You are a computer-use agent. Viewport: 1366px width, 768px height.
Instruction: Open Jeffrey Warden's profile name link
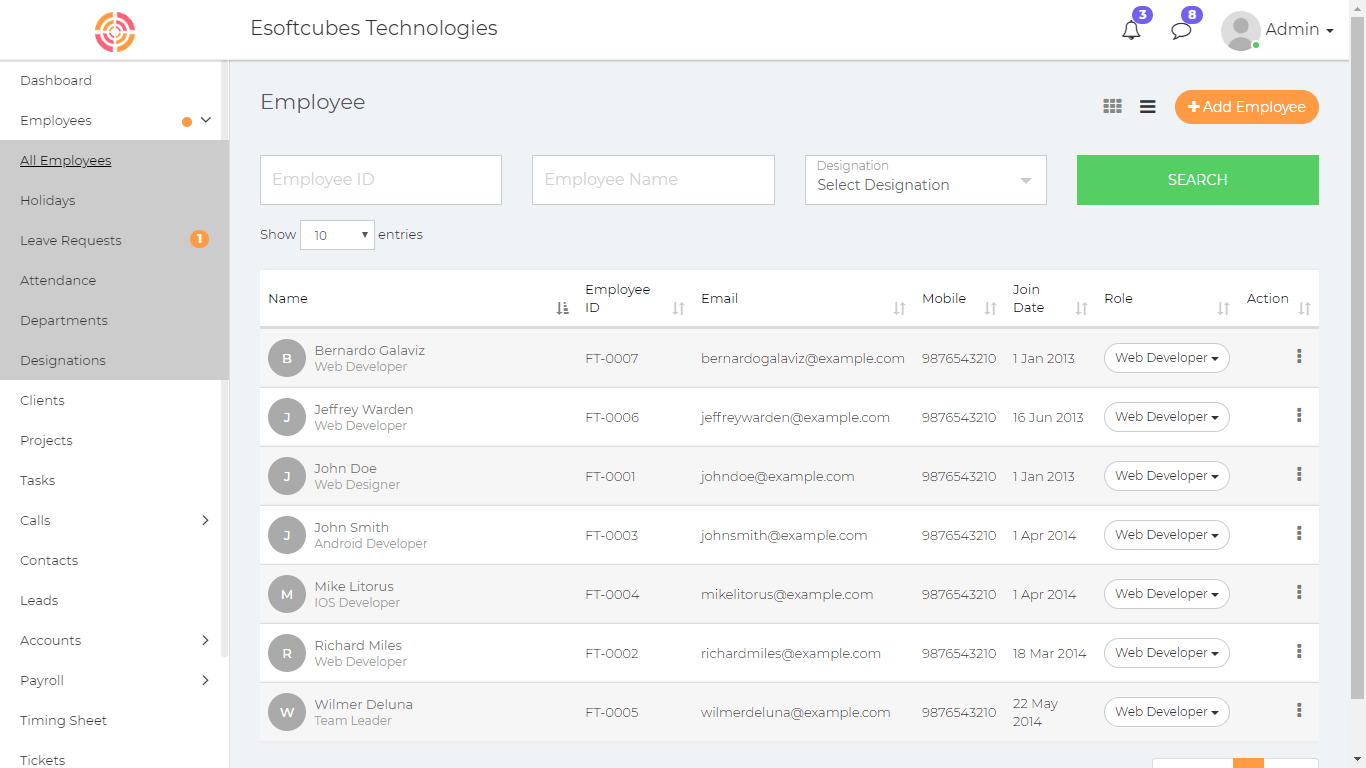point(364,409)
